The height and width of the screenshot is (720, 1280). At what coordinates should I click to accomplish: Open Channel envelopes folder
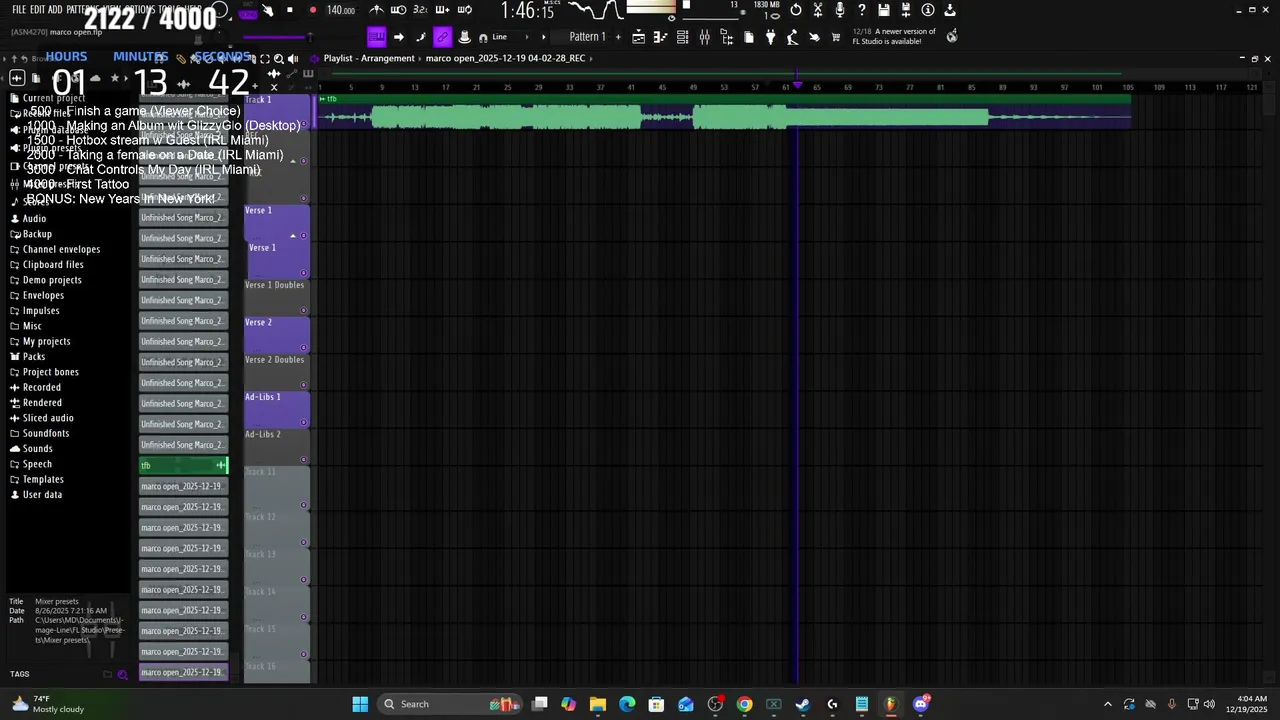(61, 249)
